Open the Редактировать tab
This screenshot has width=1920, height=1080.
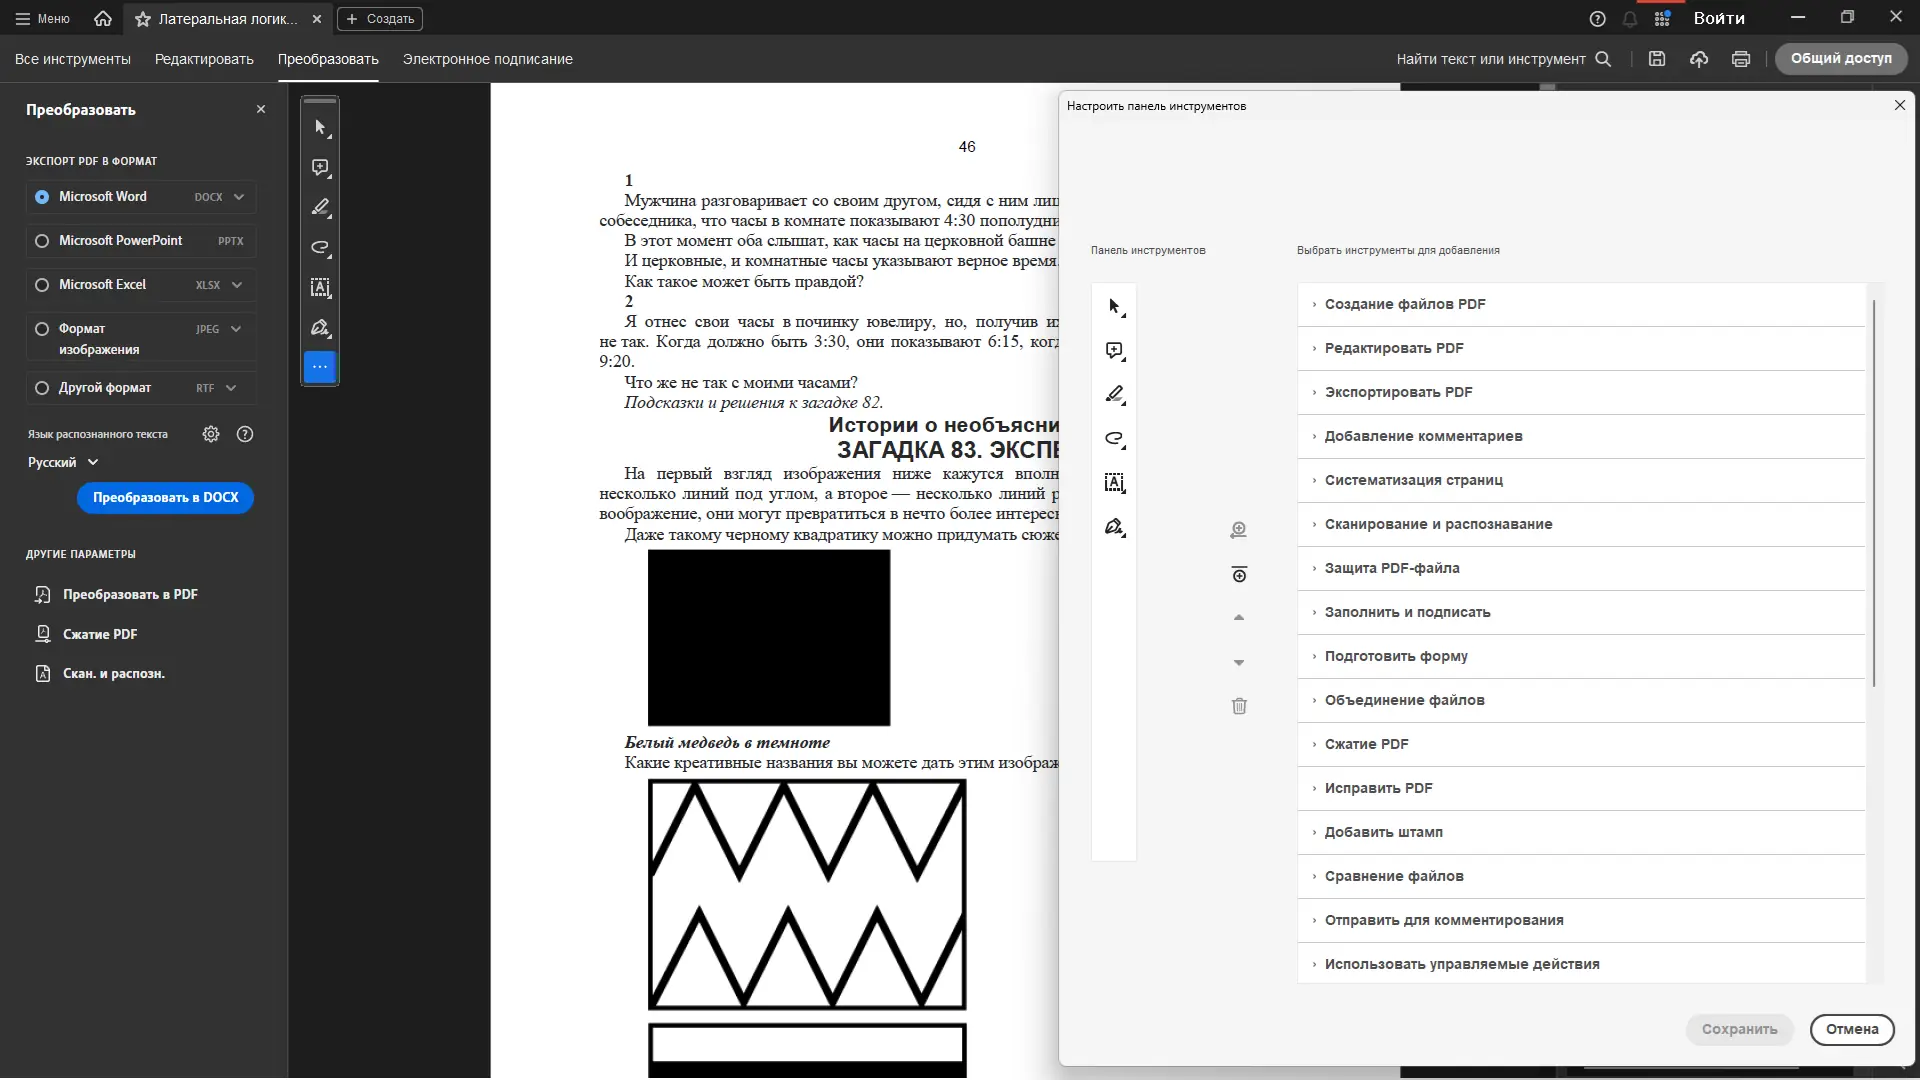204,59
